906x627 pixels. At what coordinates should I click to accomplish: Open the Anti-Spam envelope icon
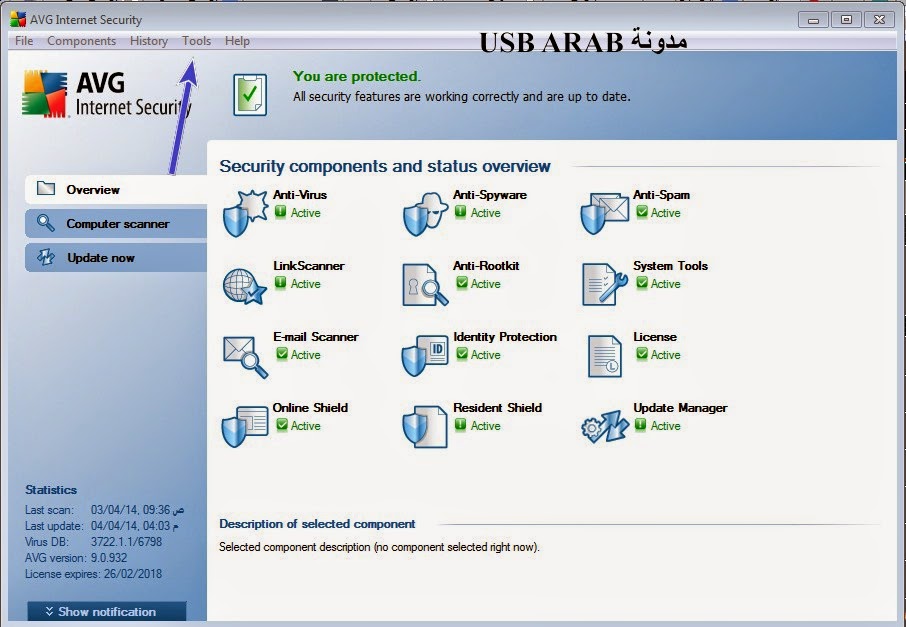pyautogui.click(x=605, y=214)
